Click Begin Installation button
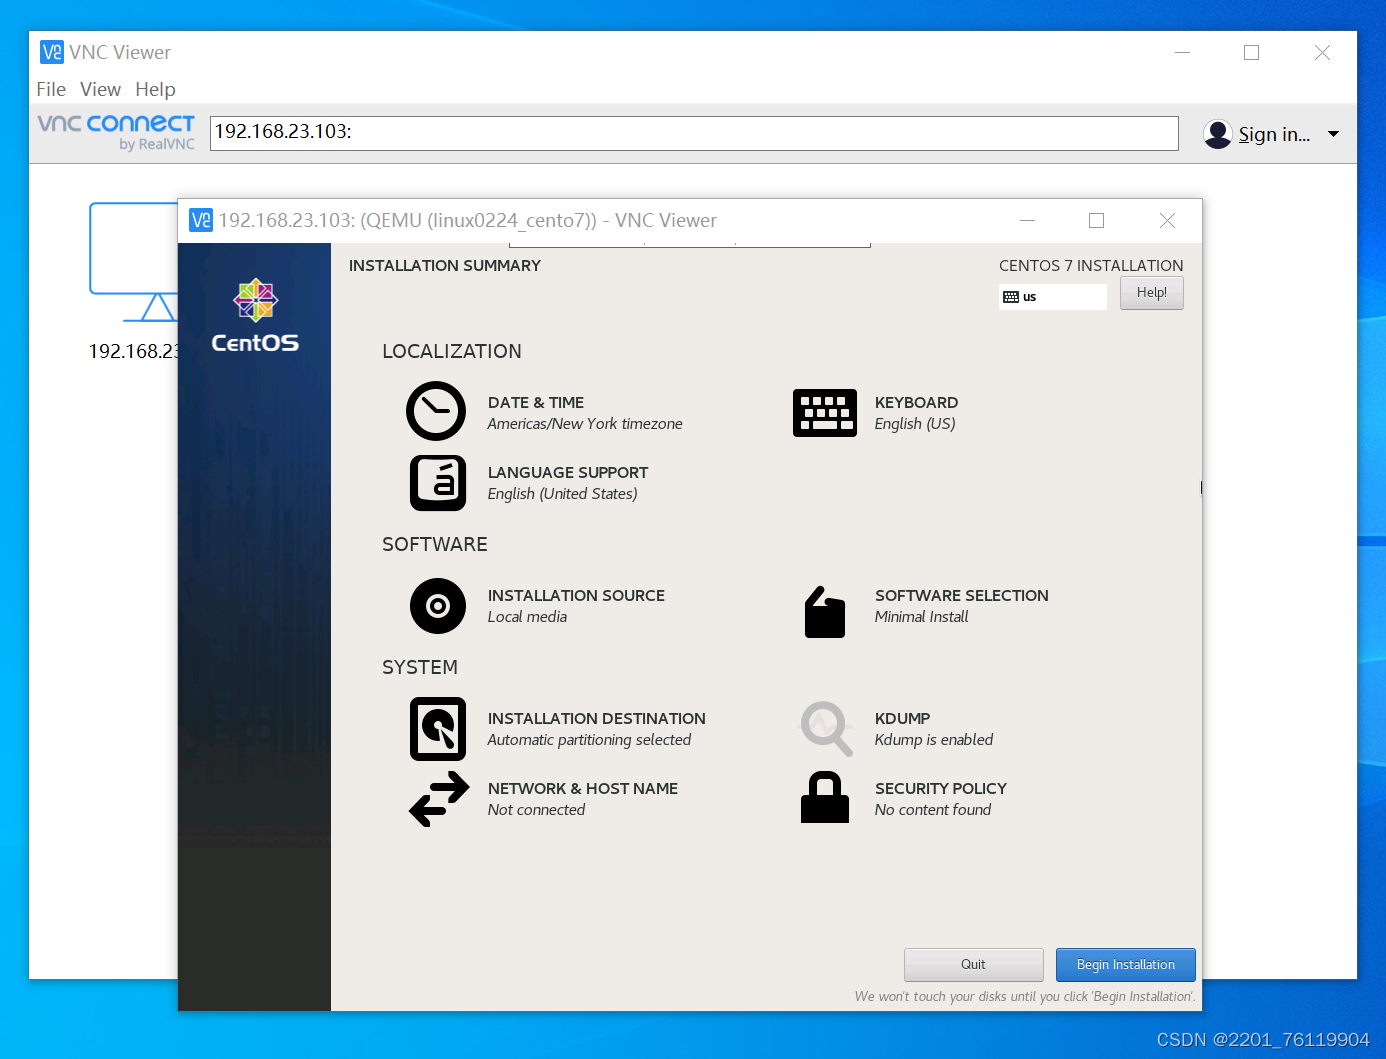This screenshot has width=1386, height=1059. [1126, 965]
